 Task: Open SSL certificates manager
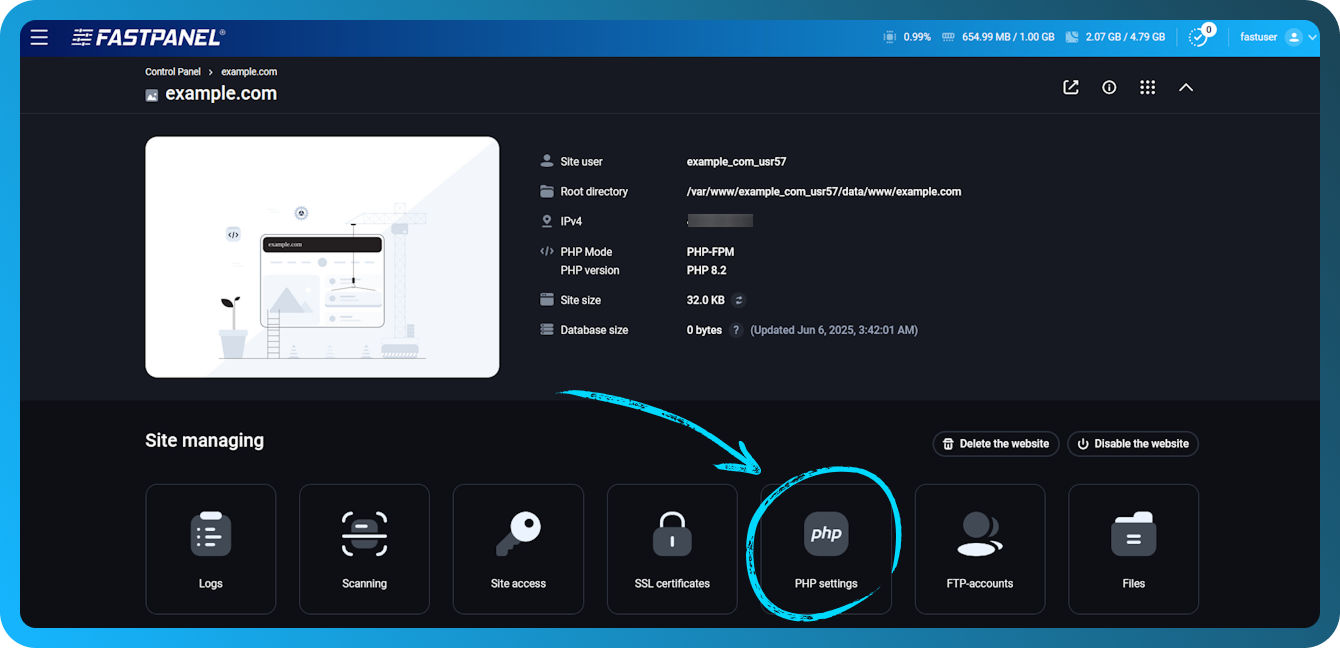672,548
